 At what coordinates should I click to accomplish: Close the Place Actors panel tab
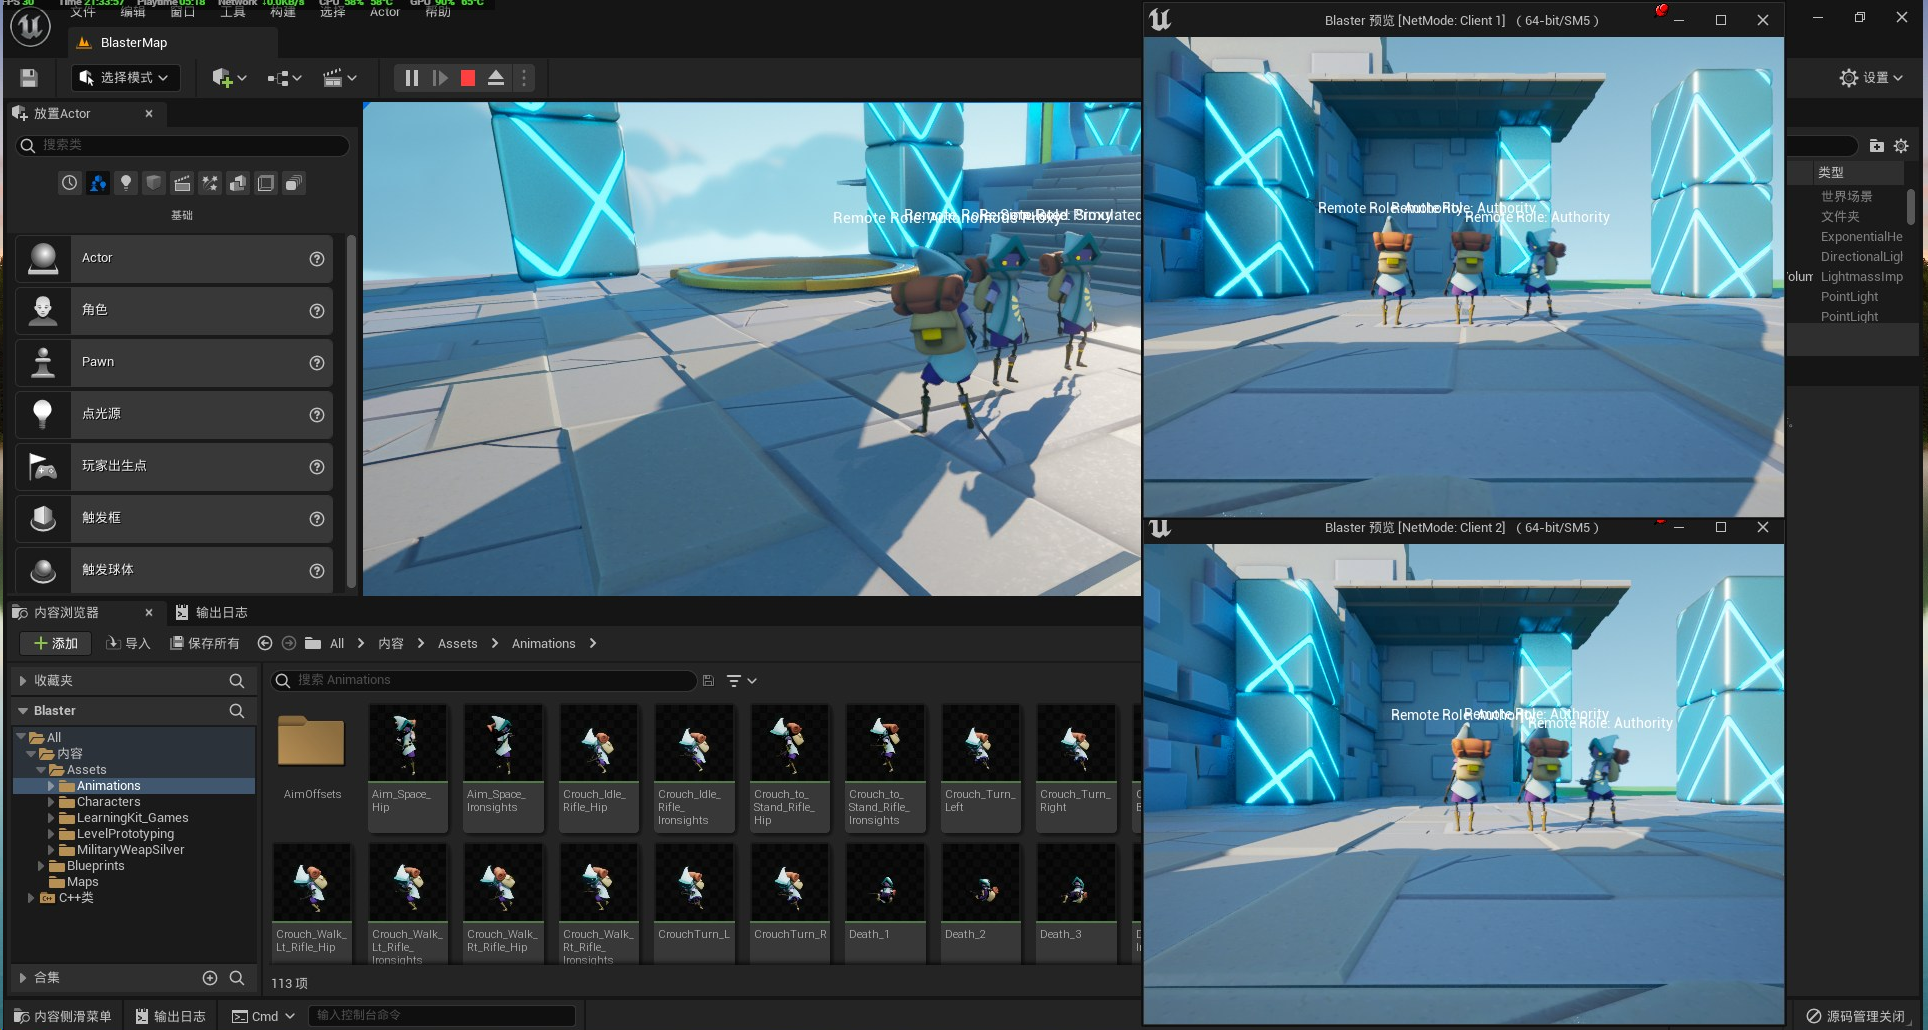pos(149,114)
